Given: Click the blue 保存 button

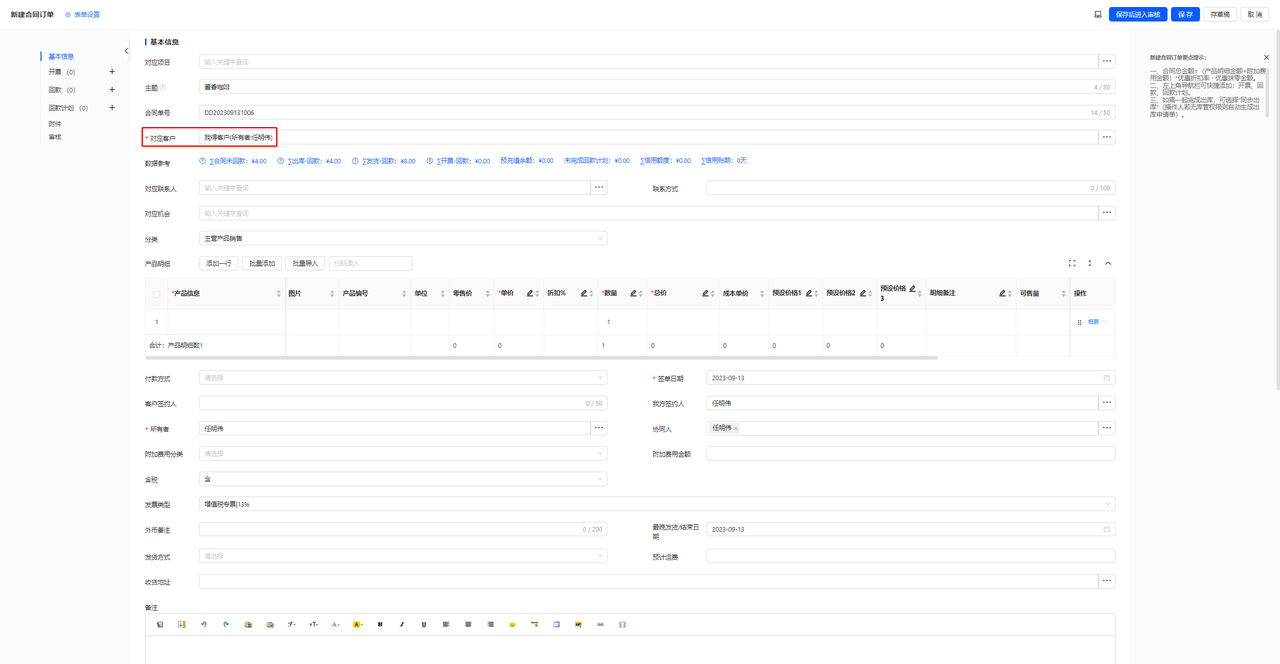Looking at the screenshot, I should [x=1185, y=15].
